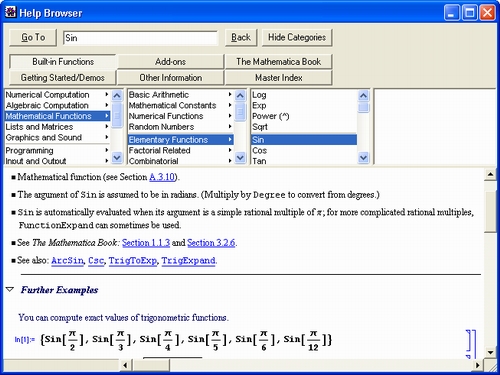Select Sqrt in the function list

tap(304, 127)
